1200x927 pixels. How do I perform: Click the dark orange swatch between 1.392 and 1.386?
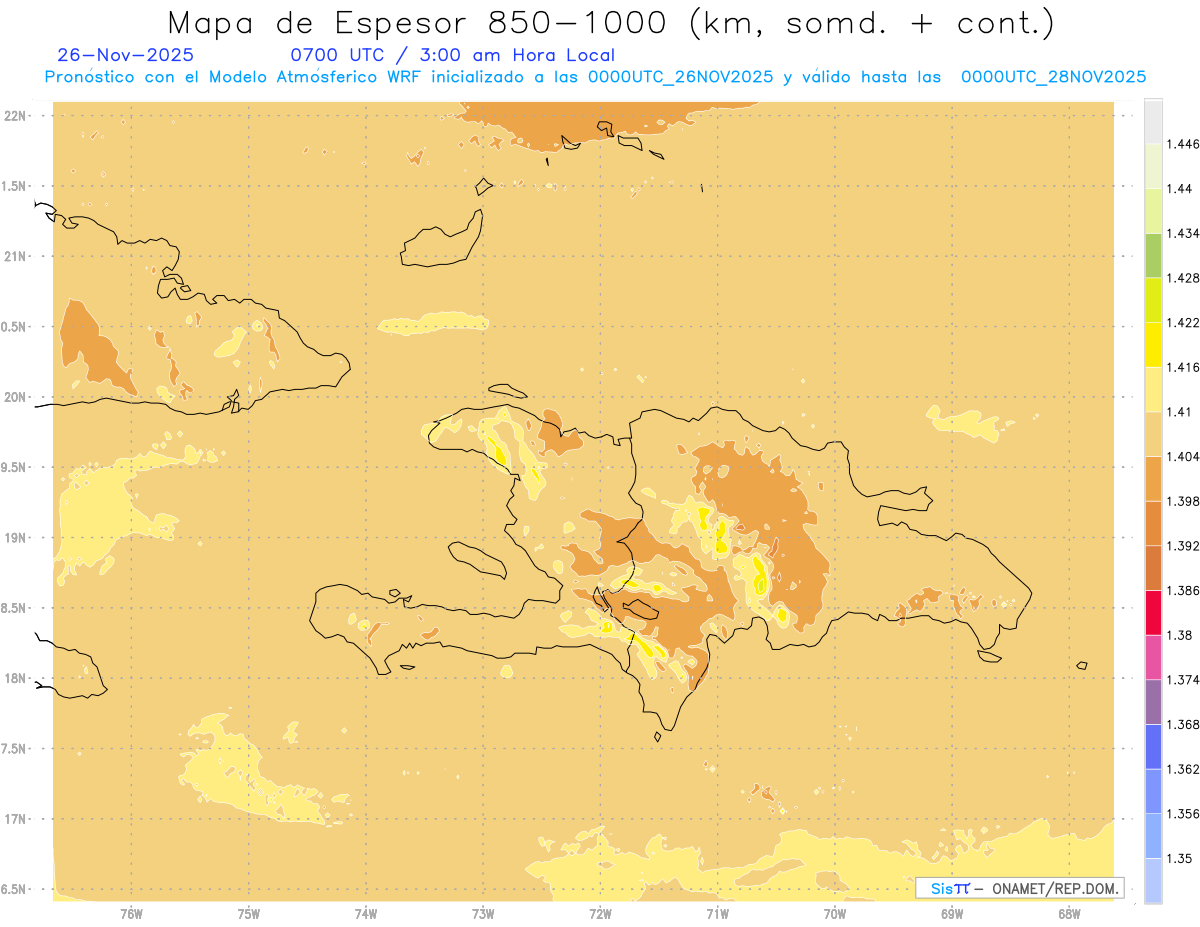[1153, 568]
